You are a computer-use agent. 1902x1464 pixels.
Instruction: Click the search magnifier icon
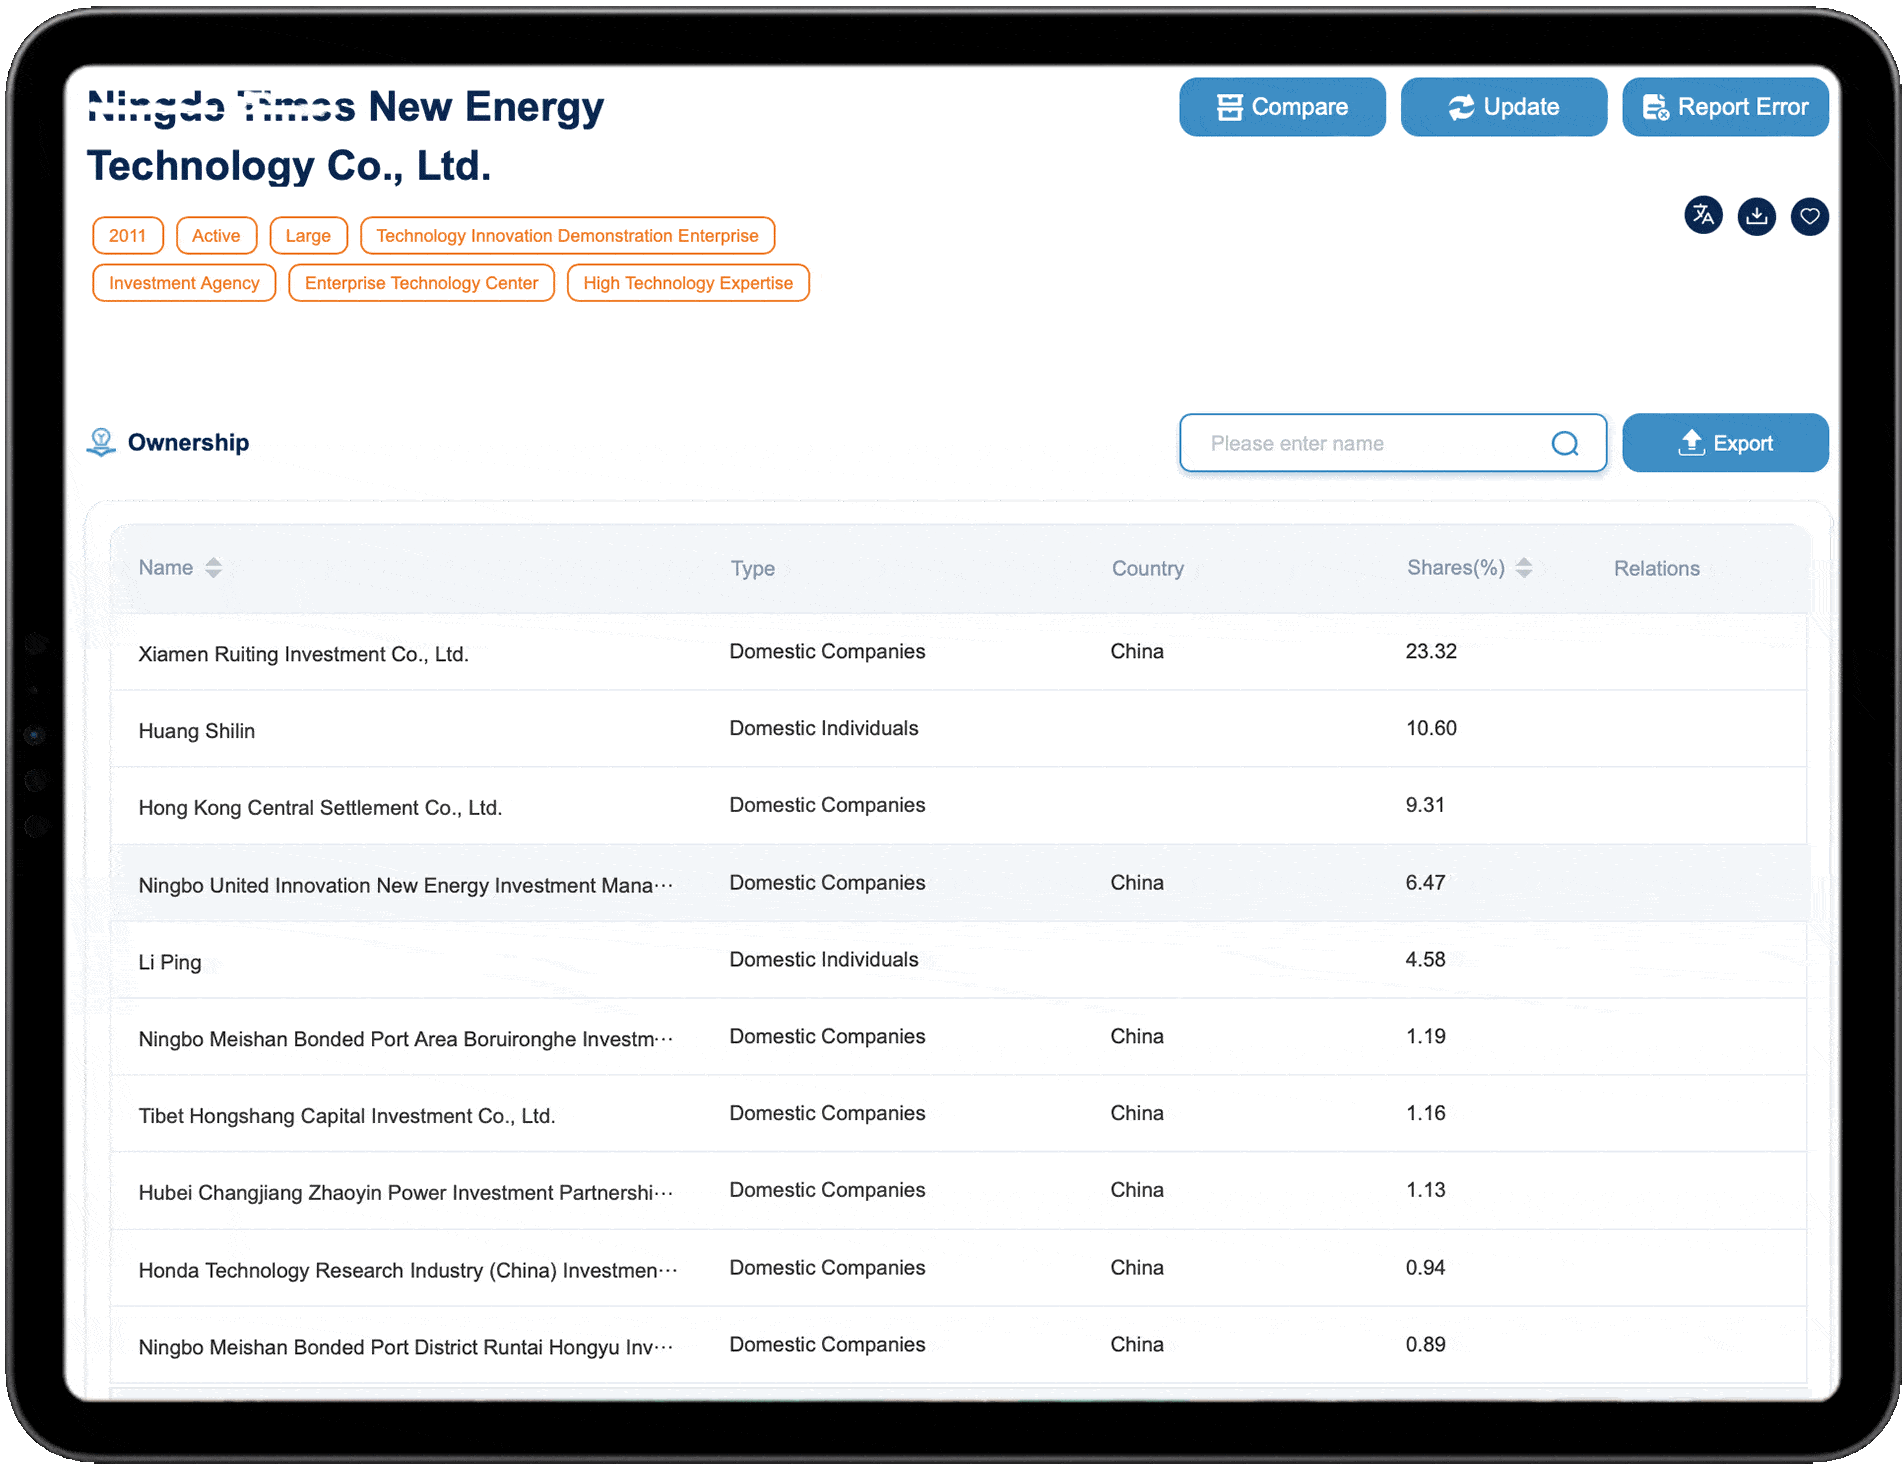point(1565,444)
